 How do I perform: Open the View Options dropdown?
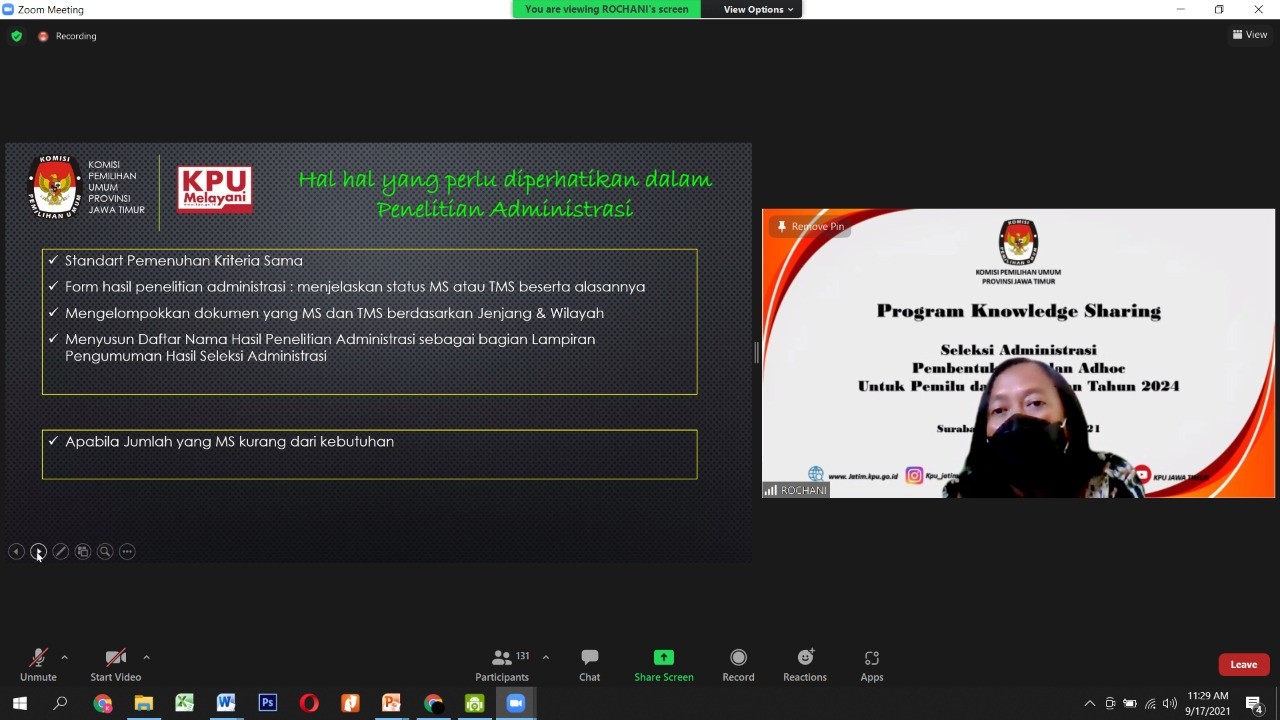pos(758,9)
